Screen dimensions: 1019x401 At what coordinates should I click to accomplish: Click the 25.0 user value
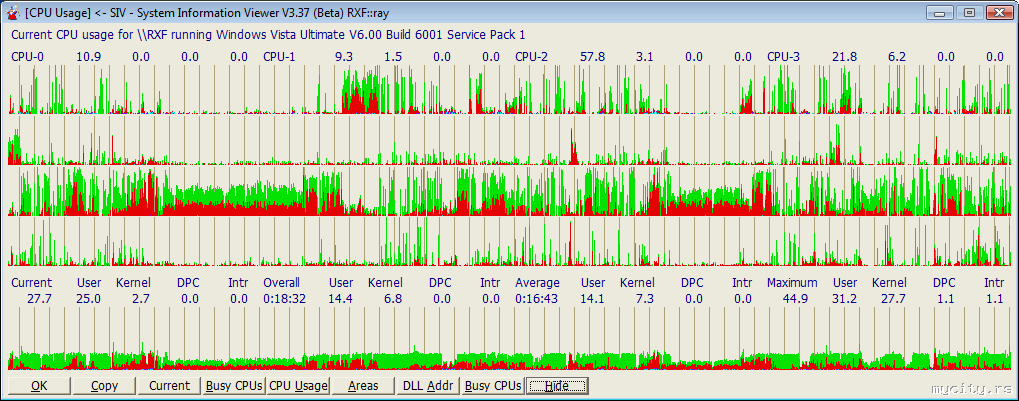(x=88, y=298)
